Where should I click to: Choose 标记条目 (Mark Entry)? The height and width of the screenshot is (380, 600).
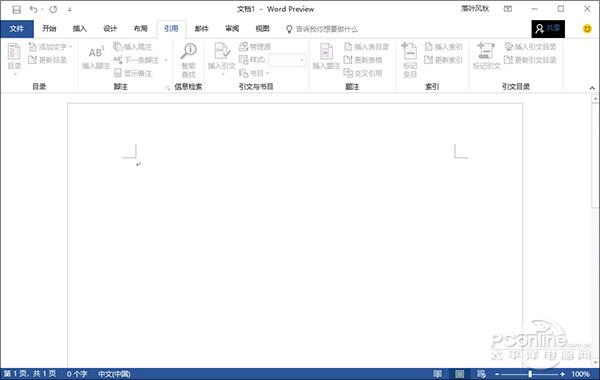[x=409, y=60]
